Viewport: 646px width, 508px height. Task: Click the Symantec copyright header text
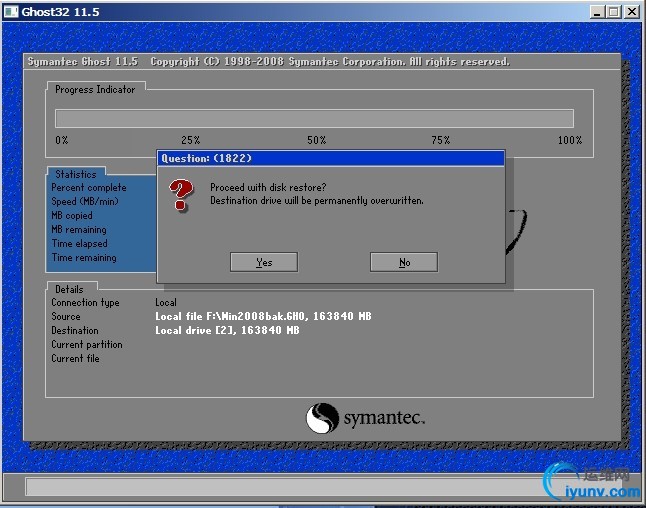tap(269, 62)
